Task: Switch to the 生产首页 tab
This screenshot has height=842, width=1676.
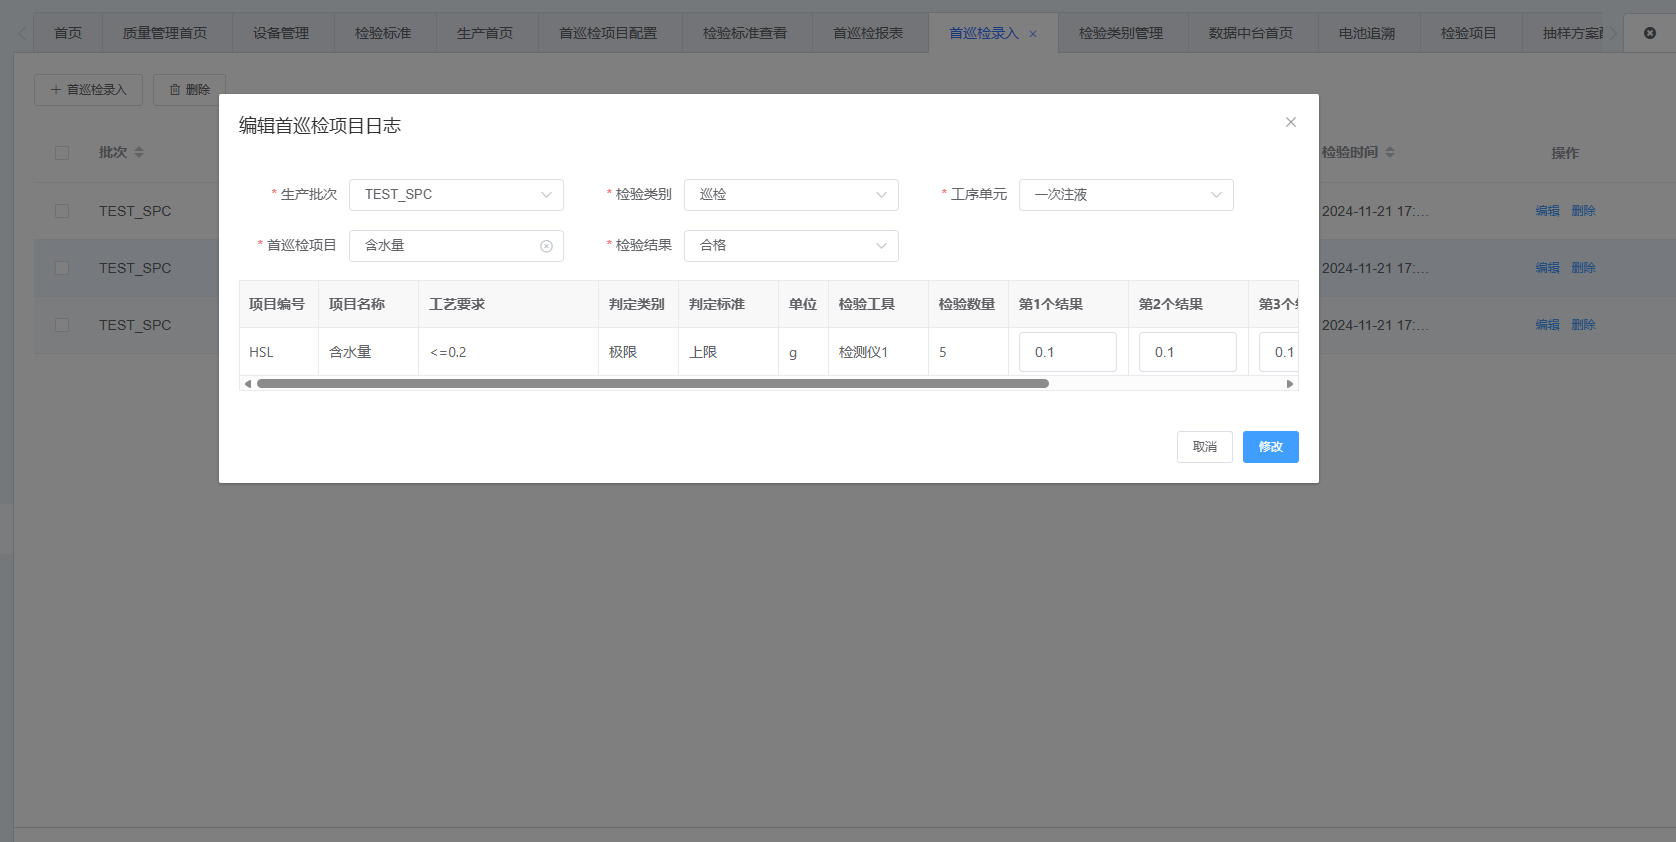Action: [x=485, y=33]
